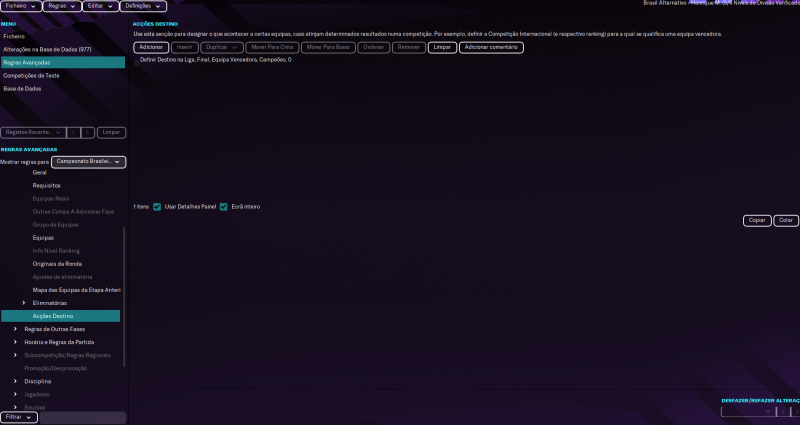Open the Campeonato Brasileiro rules dropdown
The height and width of the screenshot is (425, 800).
[x=89, y=161]
